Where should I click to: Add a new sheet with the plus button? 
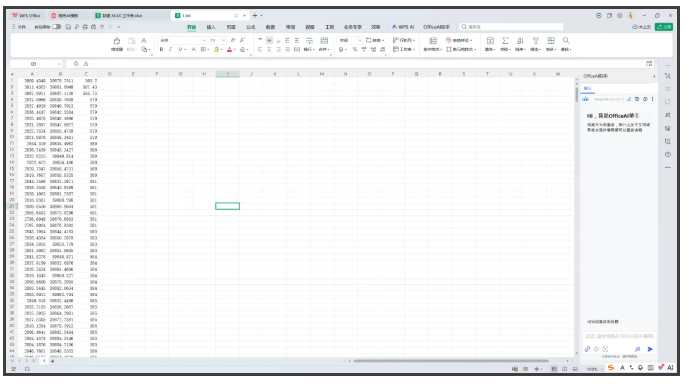pyautogui.click(x=52, y=361)
